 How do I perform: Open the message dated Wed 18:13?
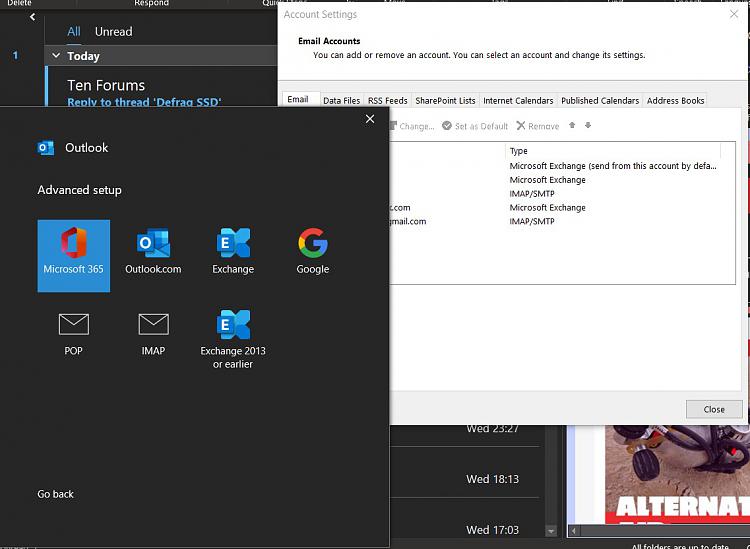pos(466,472)
